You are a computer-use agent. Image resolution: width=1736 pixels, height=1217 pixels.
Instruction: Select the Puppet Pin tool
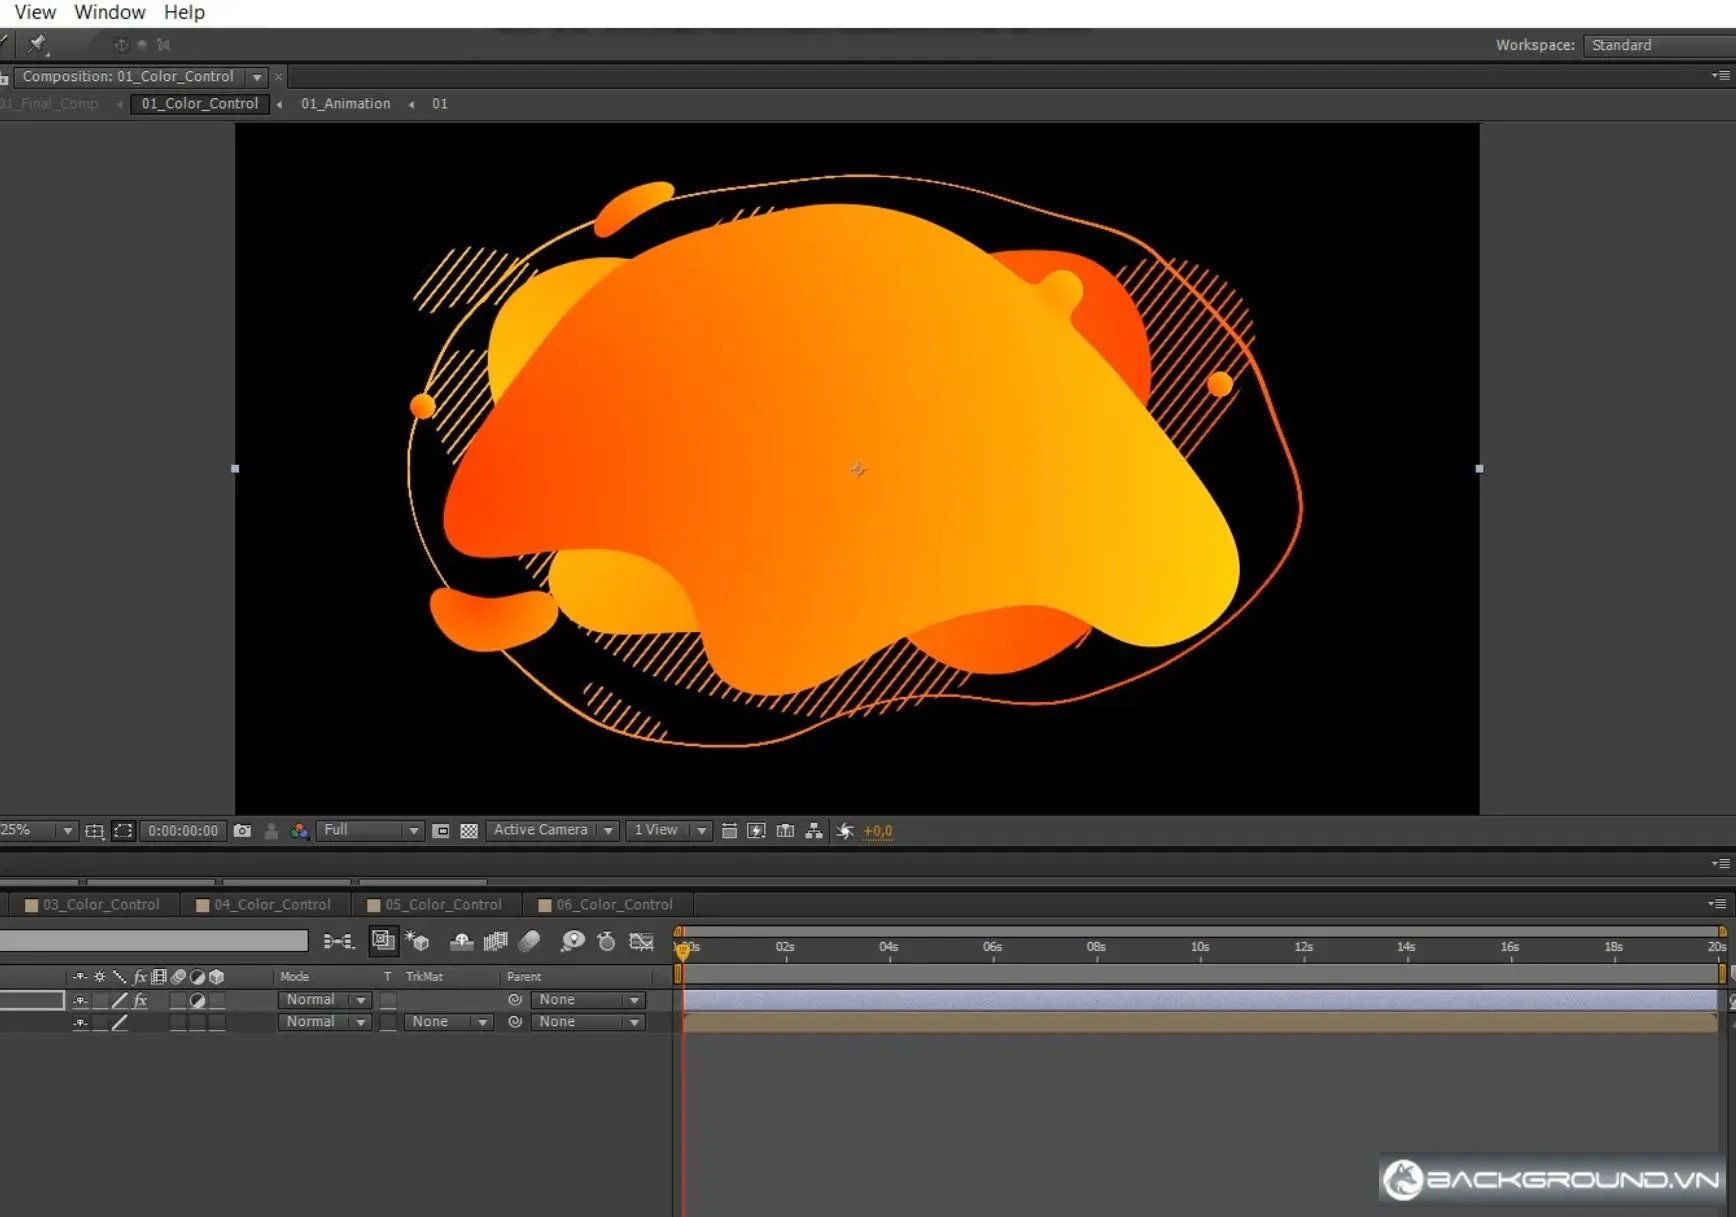click(x=38, y=44)
